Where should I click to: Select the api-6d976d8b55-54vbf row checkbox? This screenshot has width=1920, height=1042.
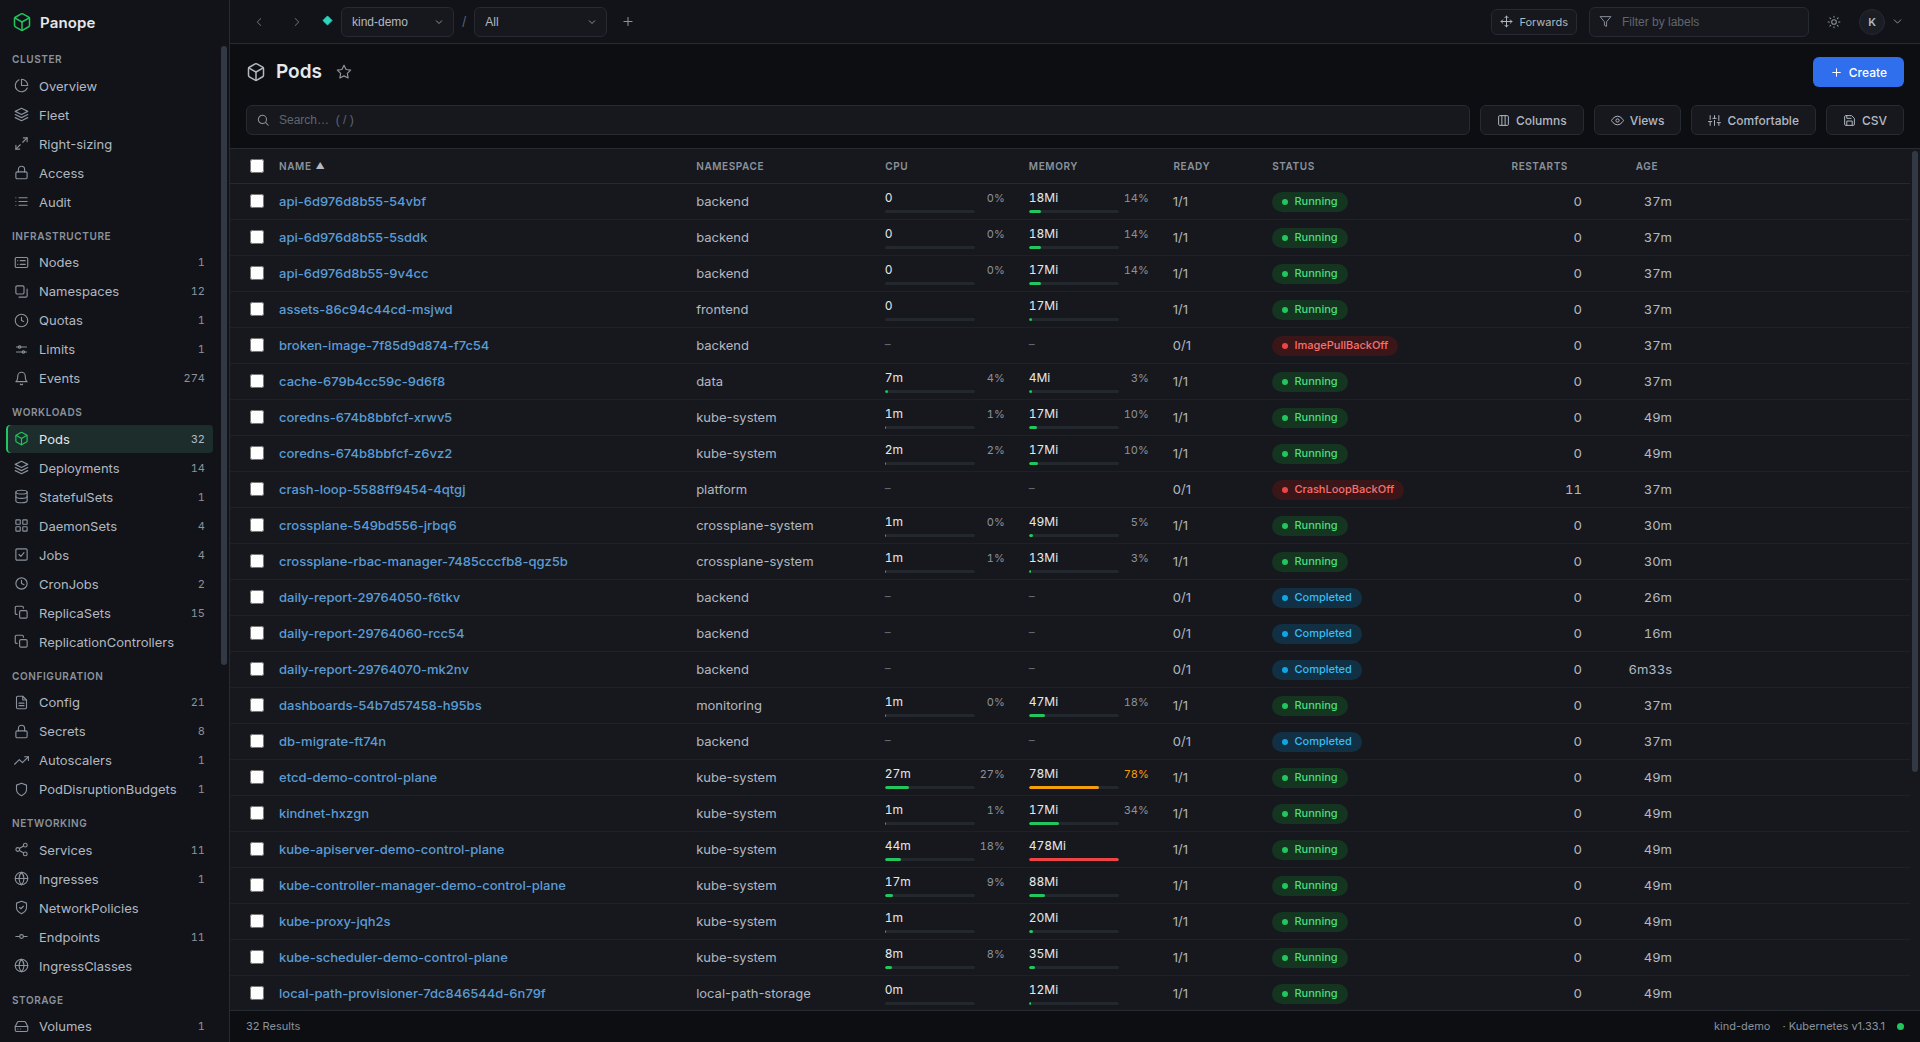point(257,201)
